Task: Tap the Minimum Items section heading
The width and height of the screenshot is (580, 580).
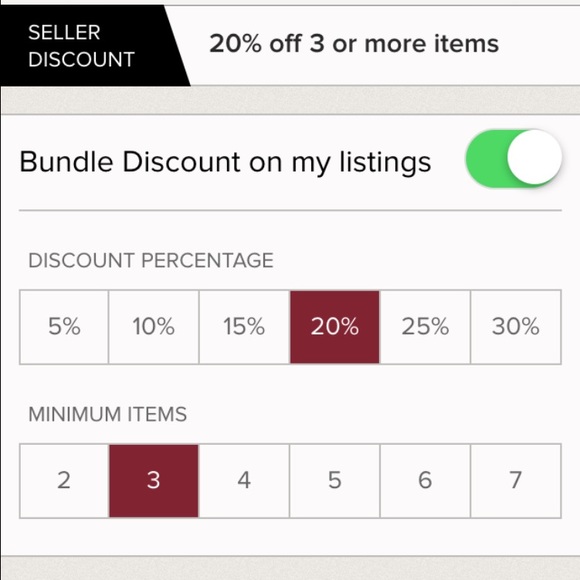Action: pos(108,414)
